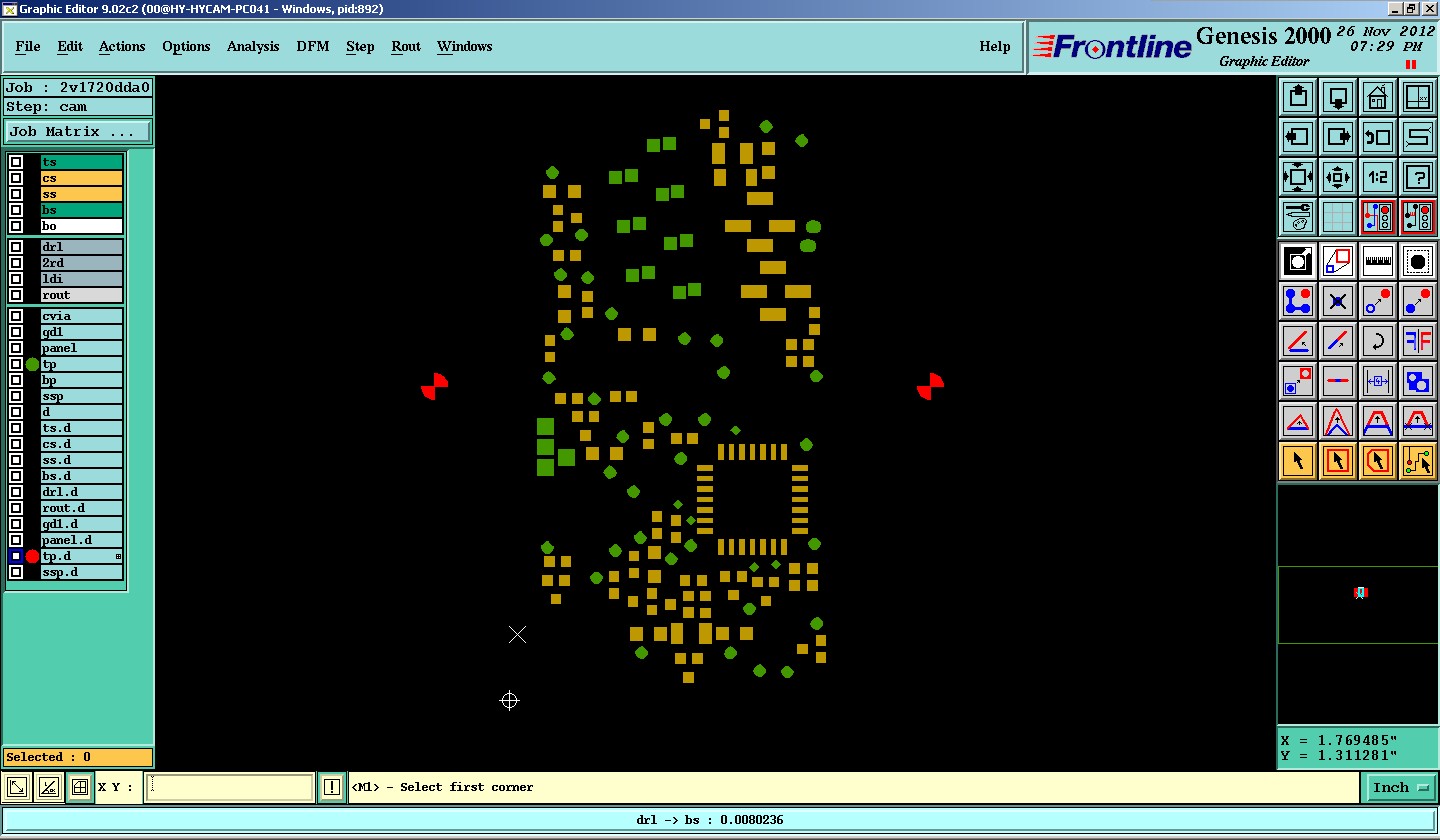Select the plain arrow pointer tool
This screenshot has width=1440, height=840.
pyautogui.click(x=1298, y=461)
